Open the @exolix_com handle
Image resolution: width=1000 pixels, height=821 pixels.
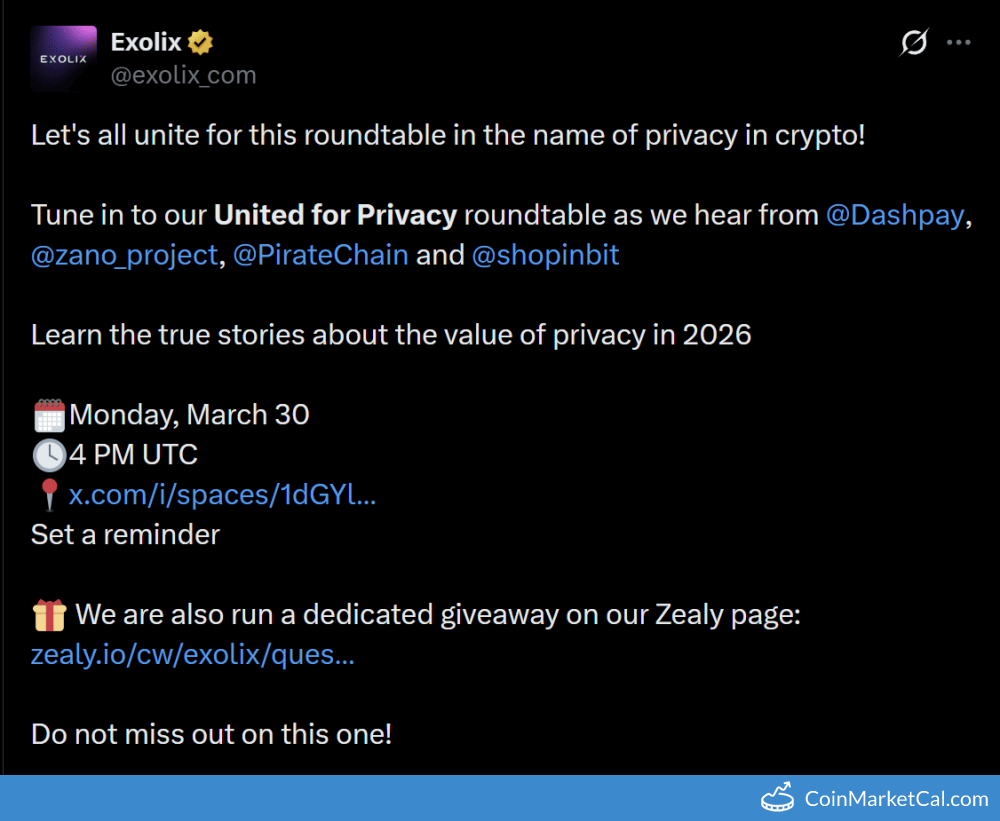(183, 75)
